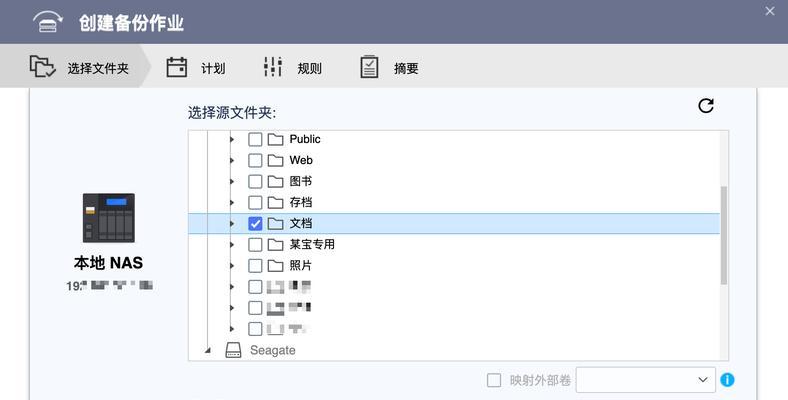The width and height of the screenshot is (788, 400).
Task: Go to the 计划 step
Action: coord(196,67)
